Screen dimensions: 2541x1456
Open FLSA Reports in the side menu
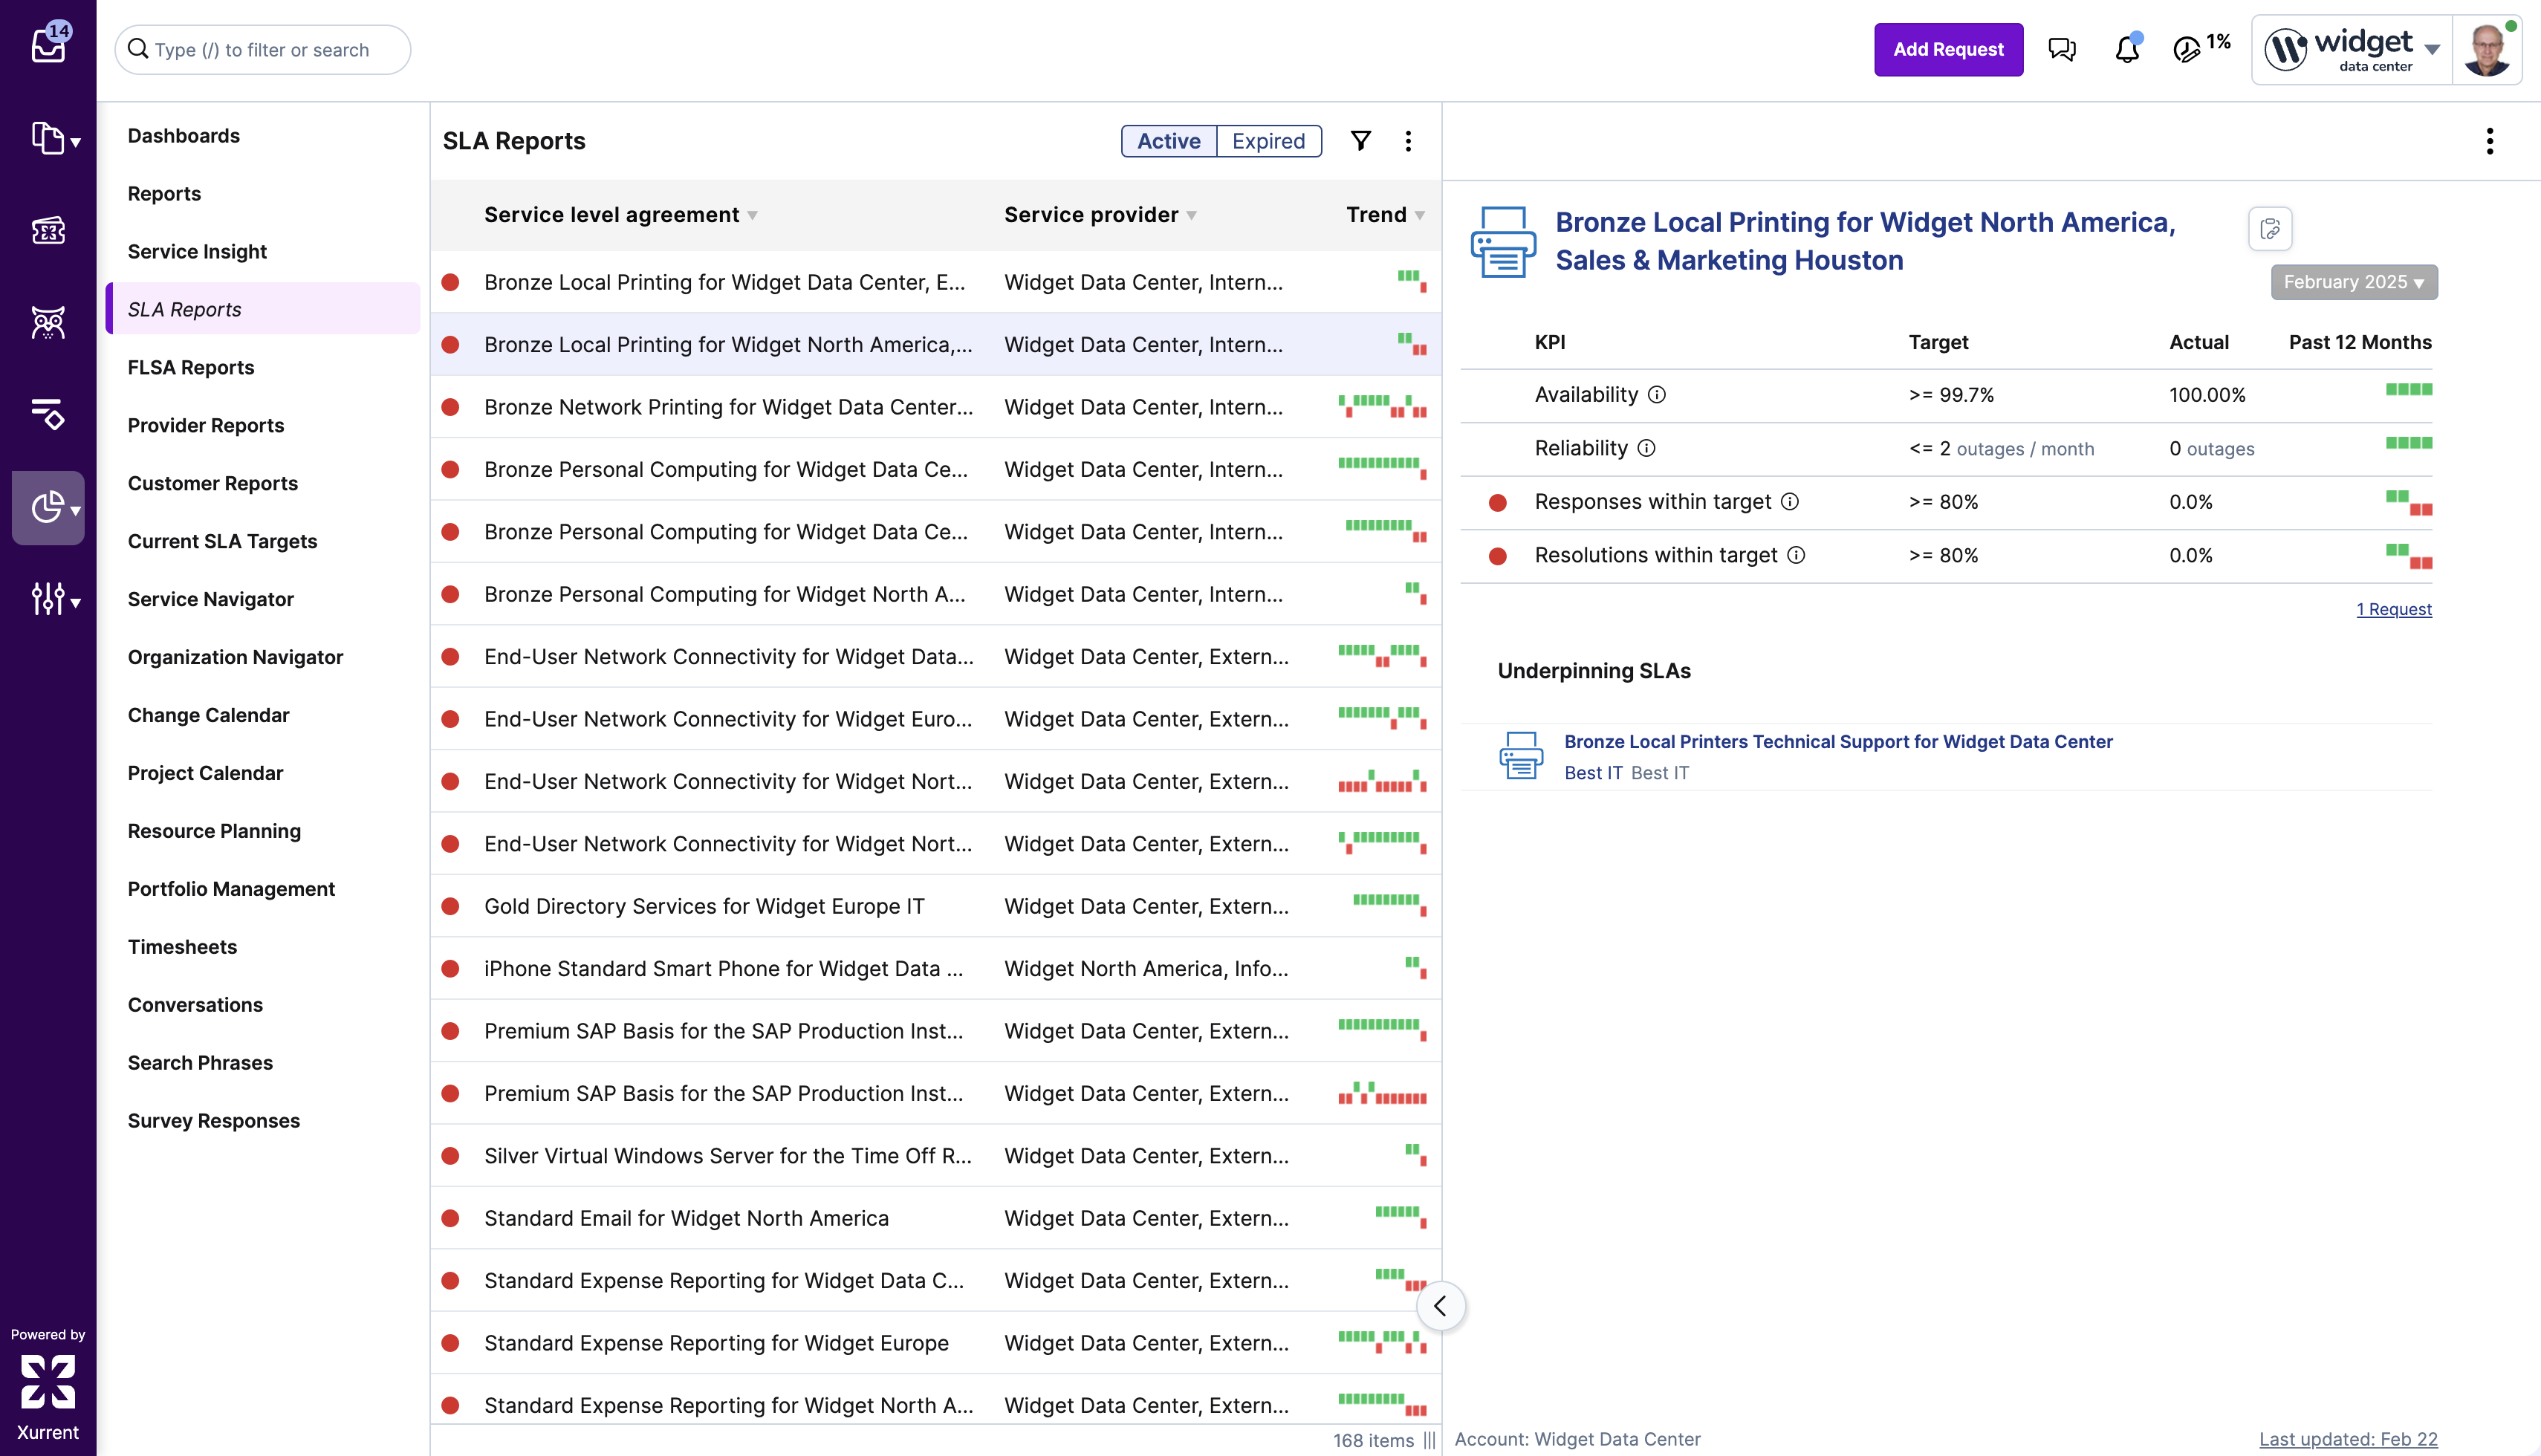point(191,367)
